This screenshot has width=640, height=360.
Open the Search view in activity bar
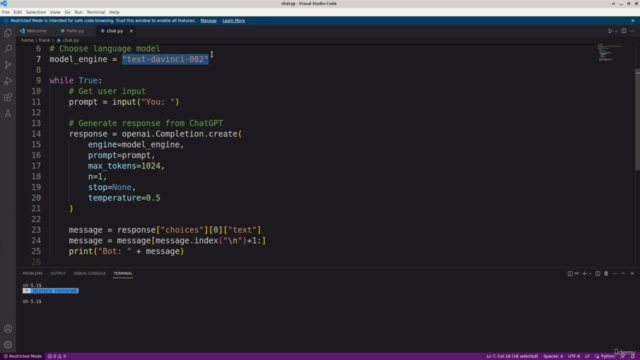click(8, 49)
